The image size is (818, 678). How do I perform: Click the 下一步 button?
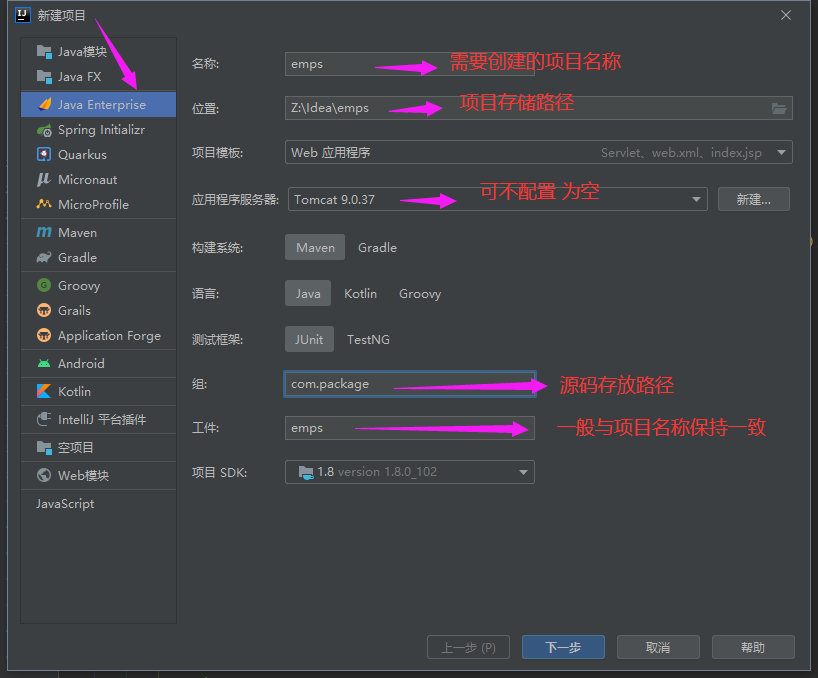pyautogui.click(x=563, y=647)
